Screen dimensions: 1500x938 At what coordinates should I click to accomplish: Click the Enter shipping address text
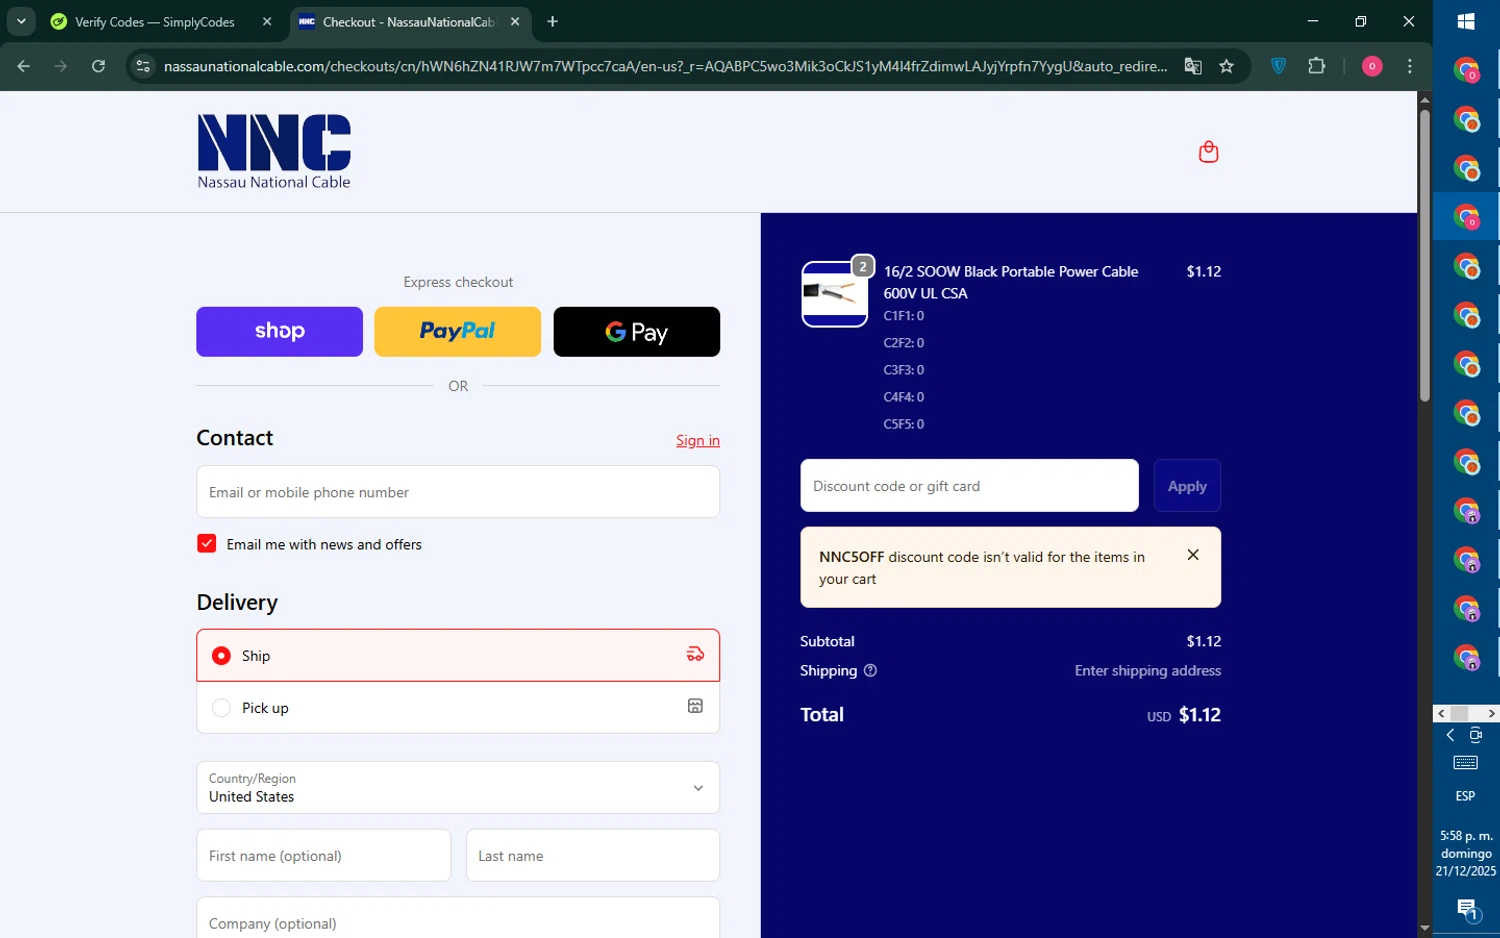coord(1147,671)
